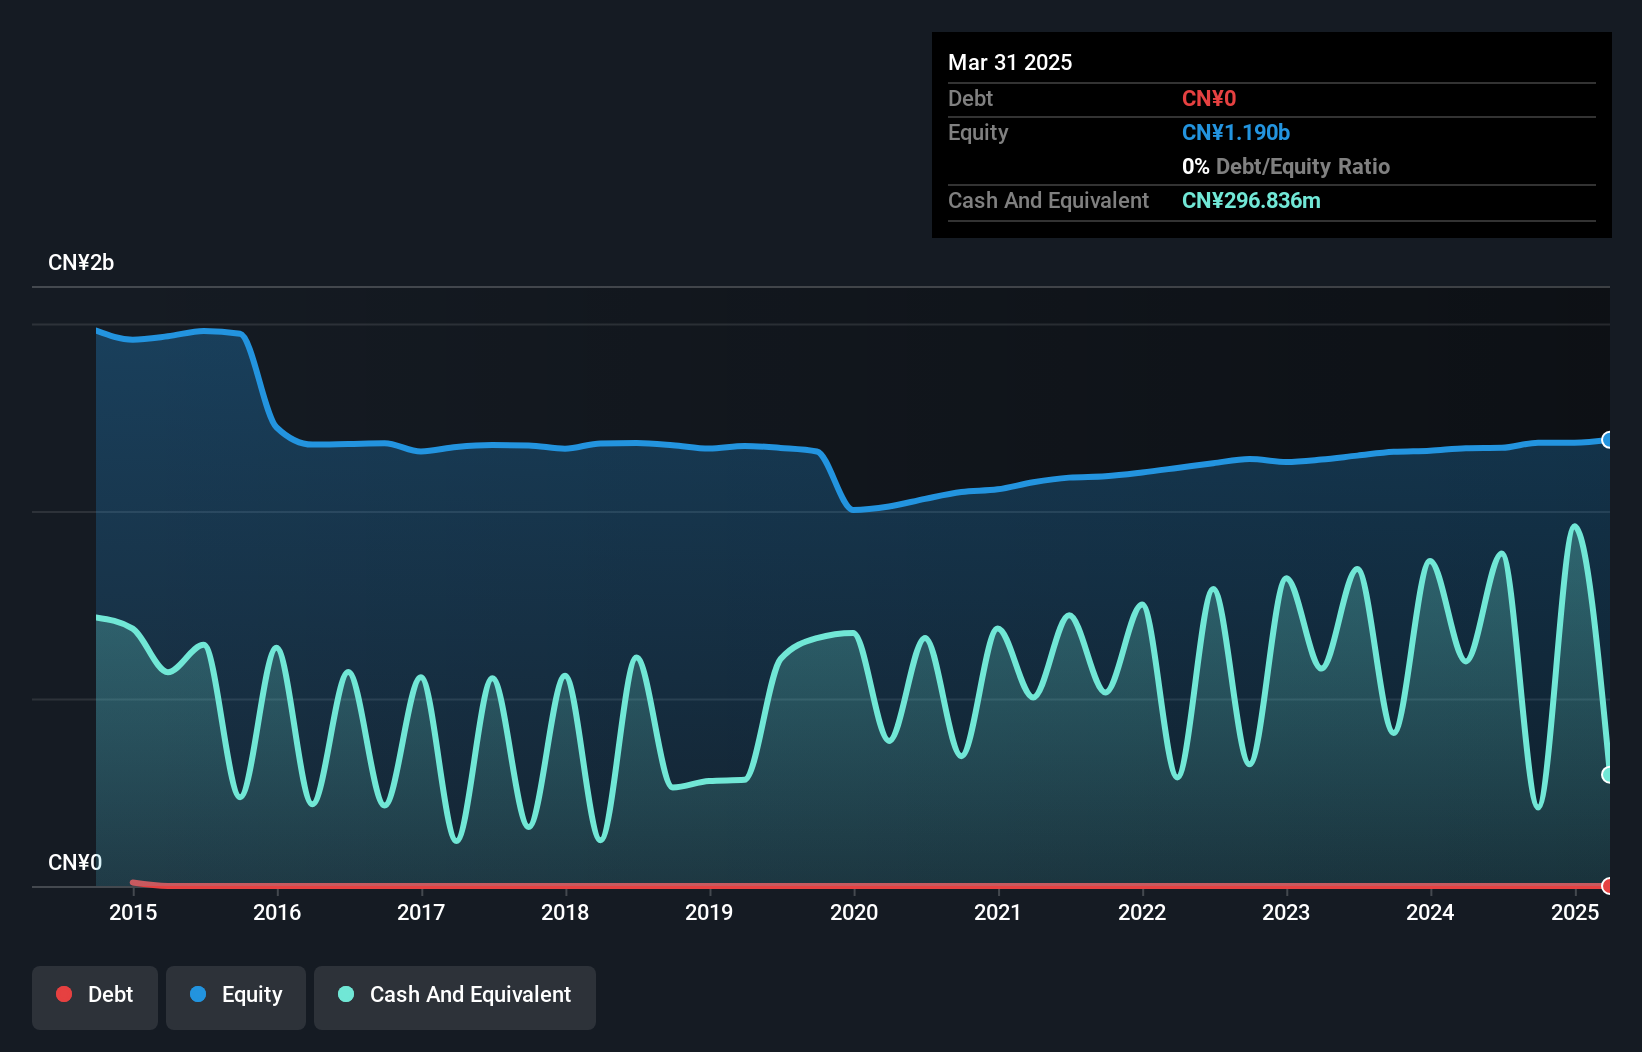Click the 2023 x-axis year label
This screenshot has width=1642, height=1052.
pos(1286,912)
